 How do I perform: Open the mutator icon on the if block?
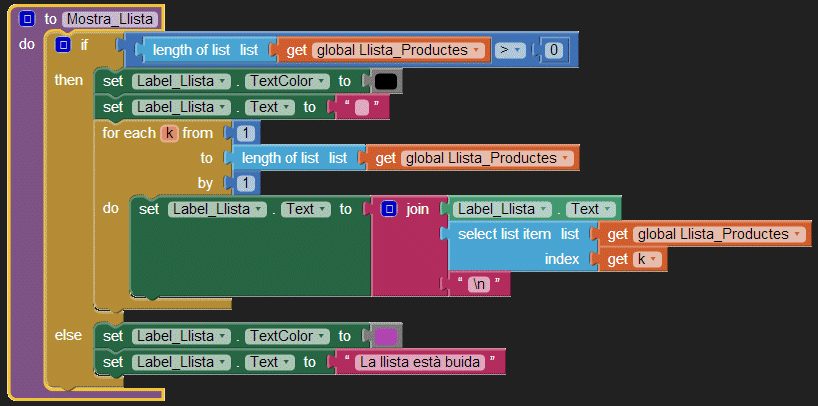(63, 46)
